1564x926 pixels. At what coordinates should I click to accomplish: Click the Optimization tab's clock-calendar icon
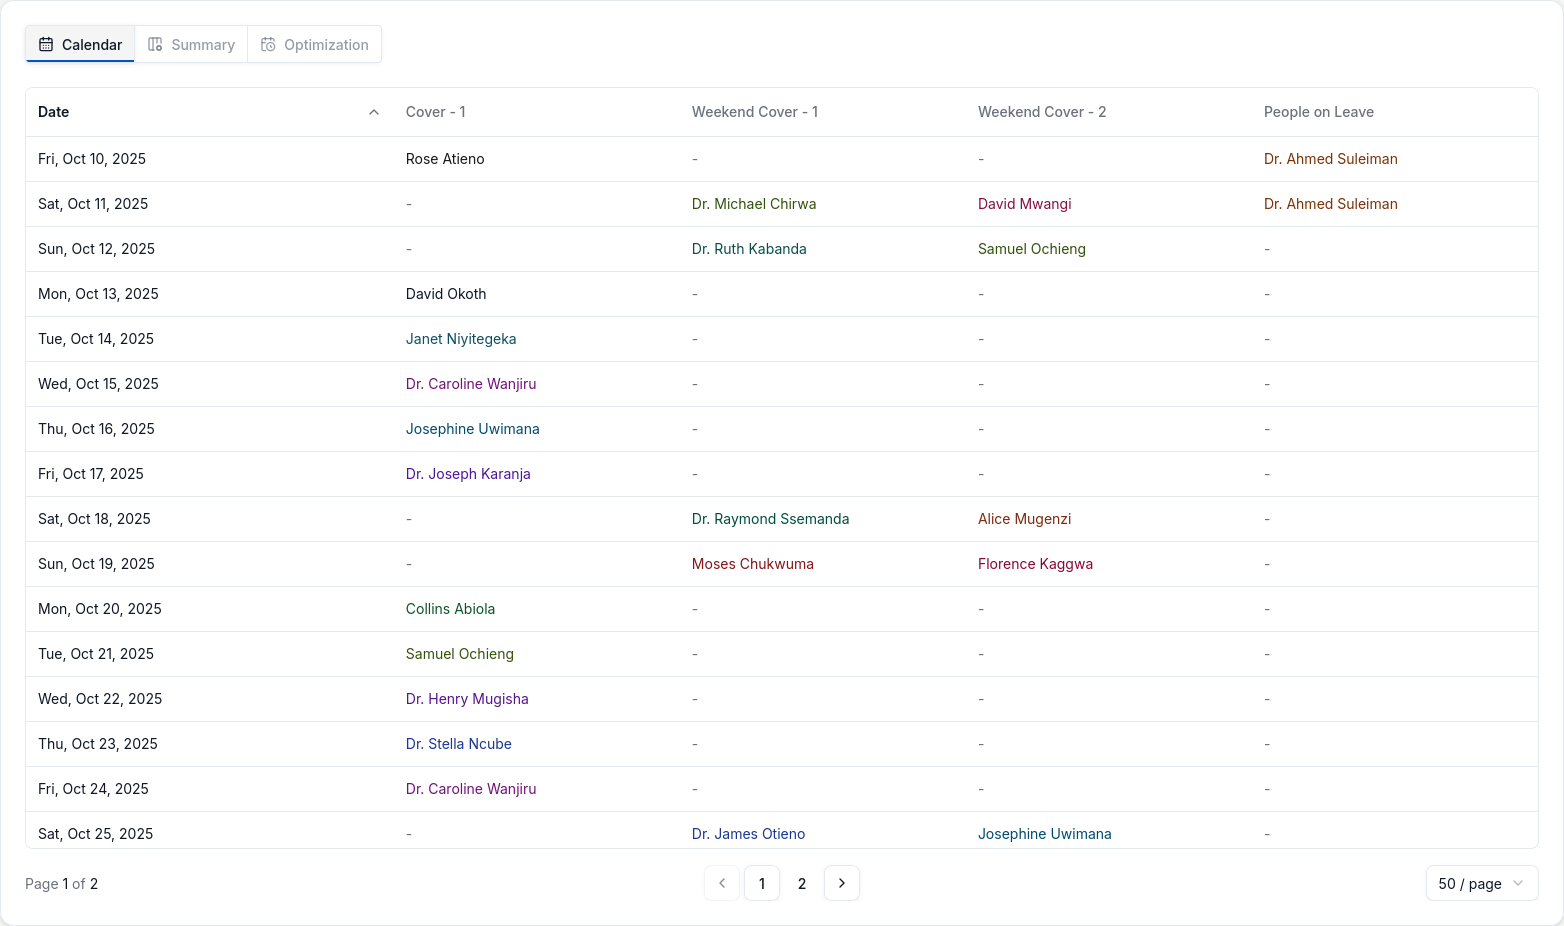tap(268, 44)
